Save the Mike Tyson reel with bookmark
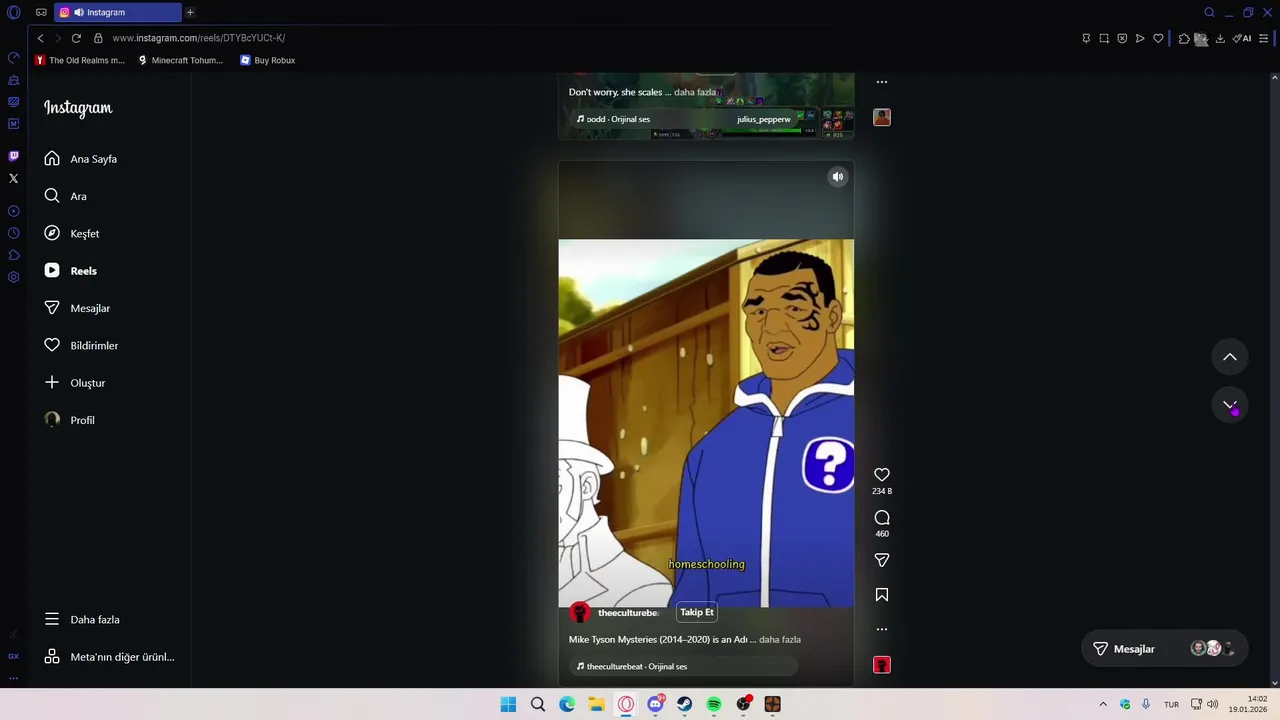 click(882, 595)
